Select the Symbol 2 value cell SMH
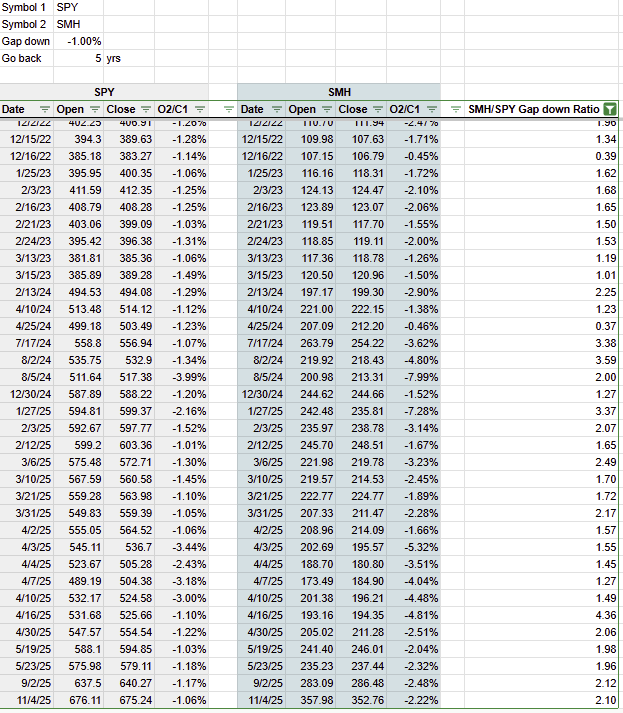The image size is (623, 713). pos(79,24)
